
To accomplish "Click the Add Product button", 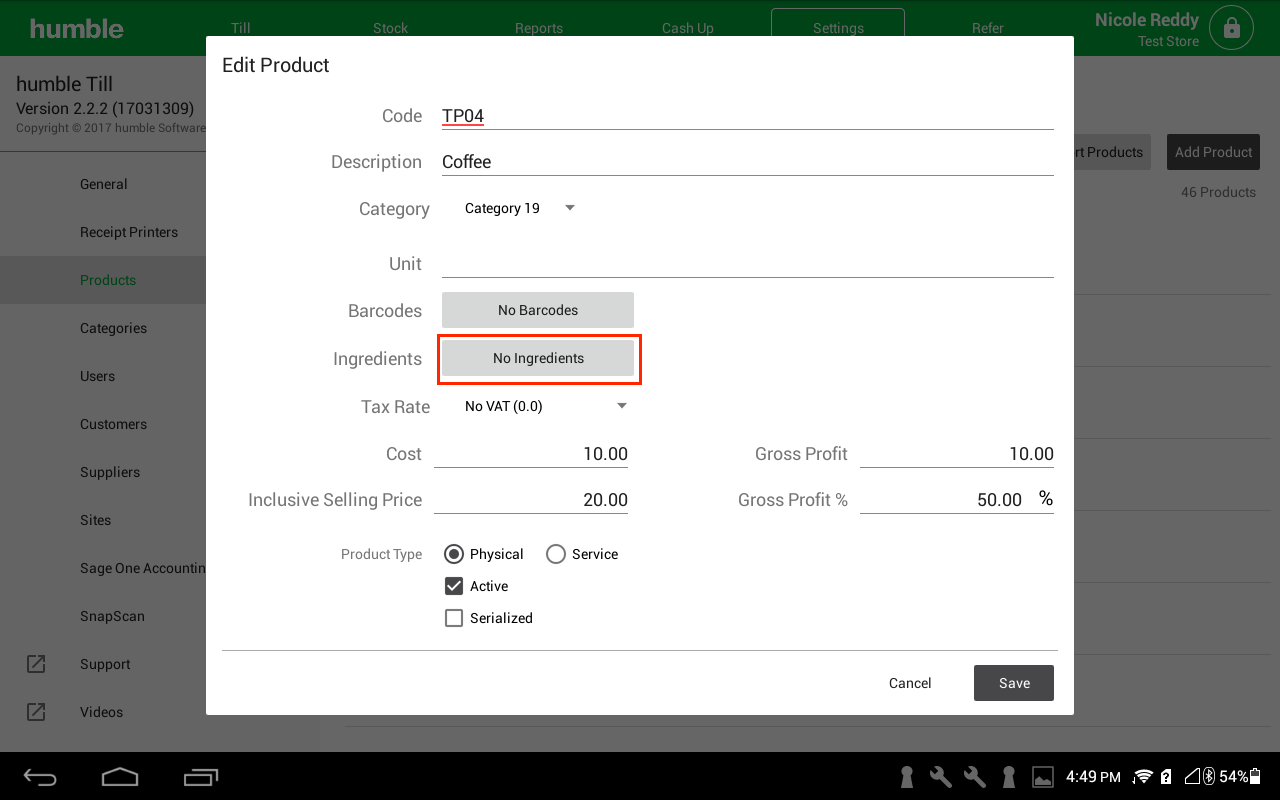I will [1213, 152].
